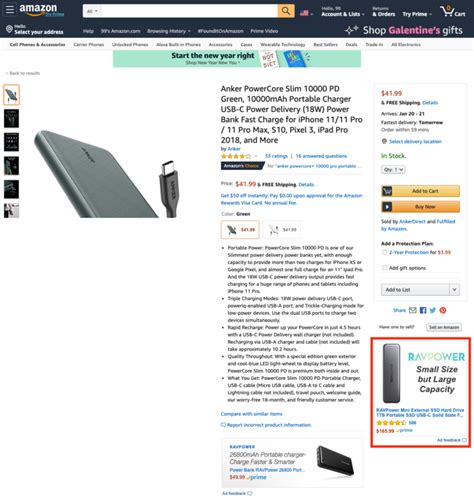Expand the Add to List dropdown arrow

click(454, 290)
